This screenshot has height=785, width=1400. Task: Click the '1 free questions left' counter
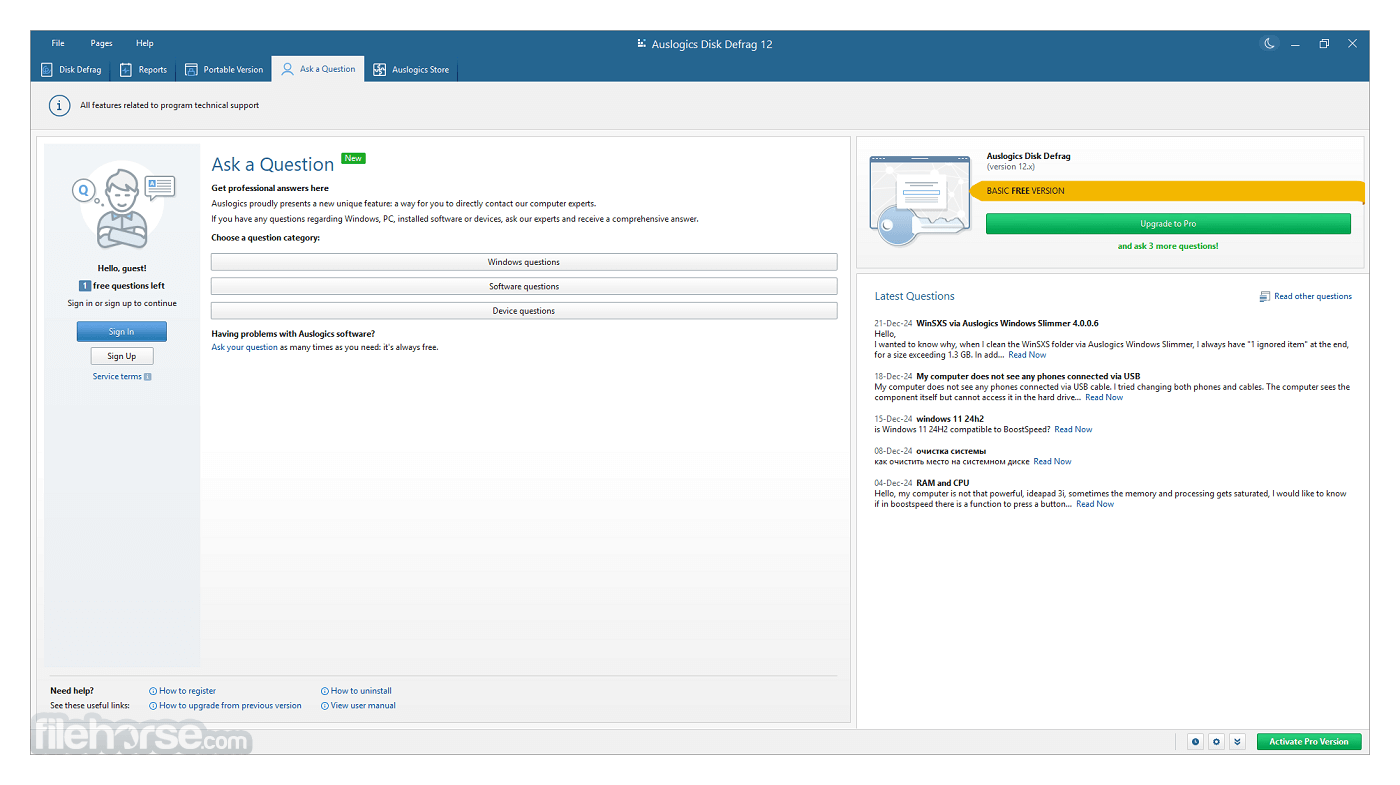pyautogui.click(x=122, y=286)
